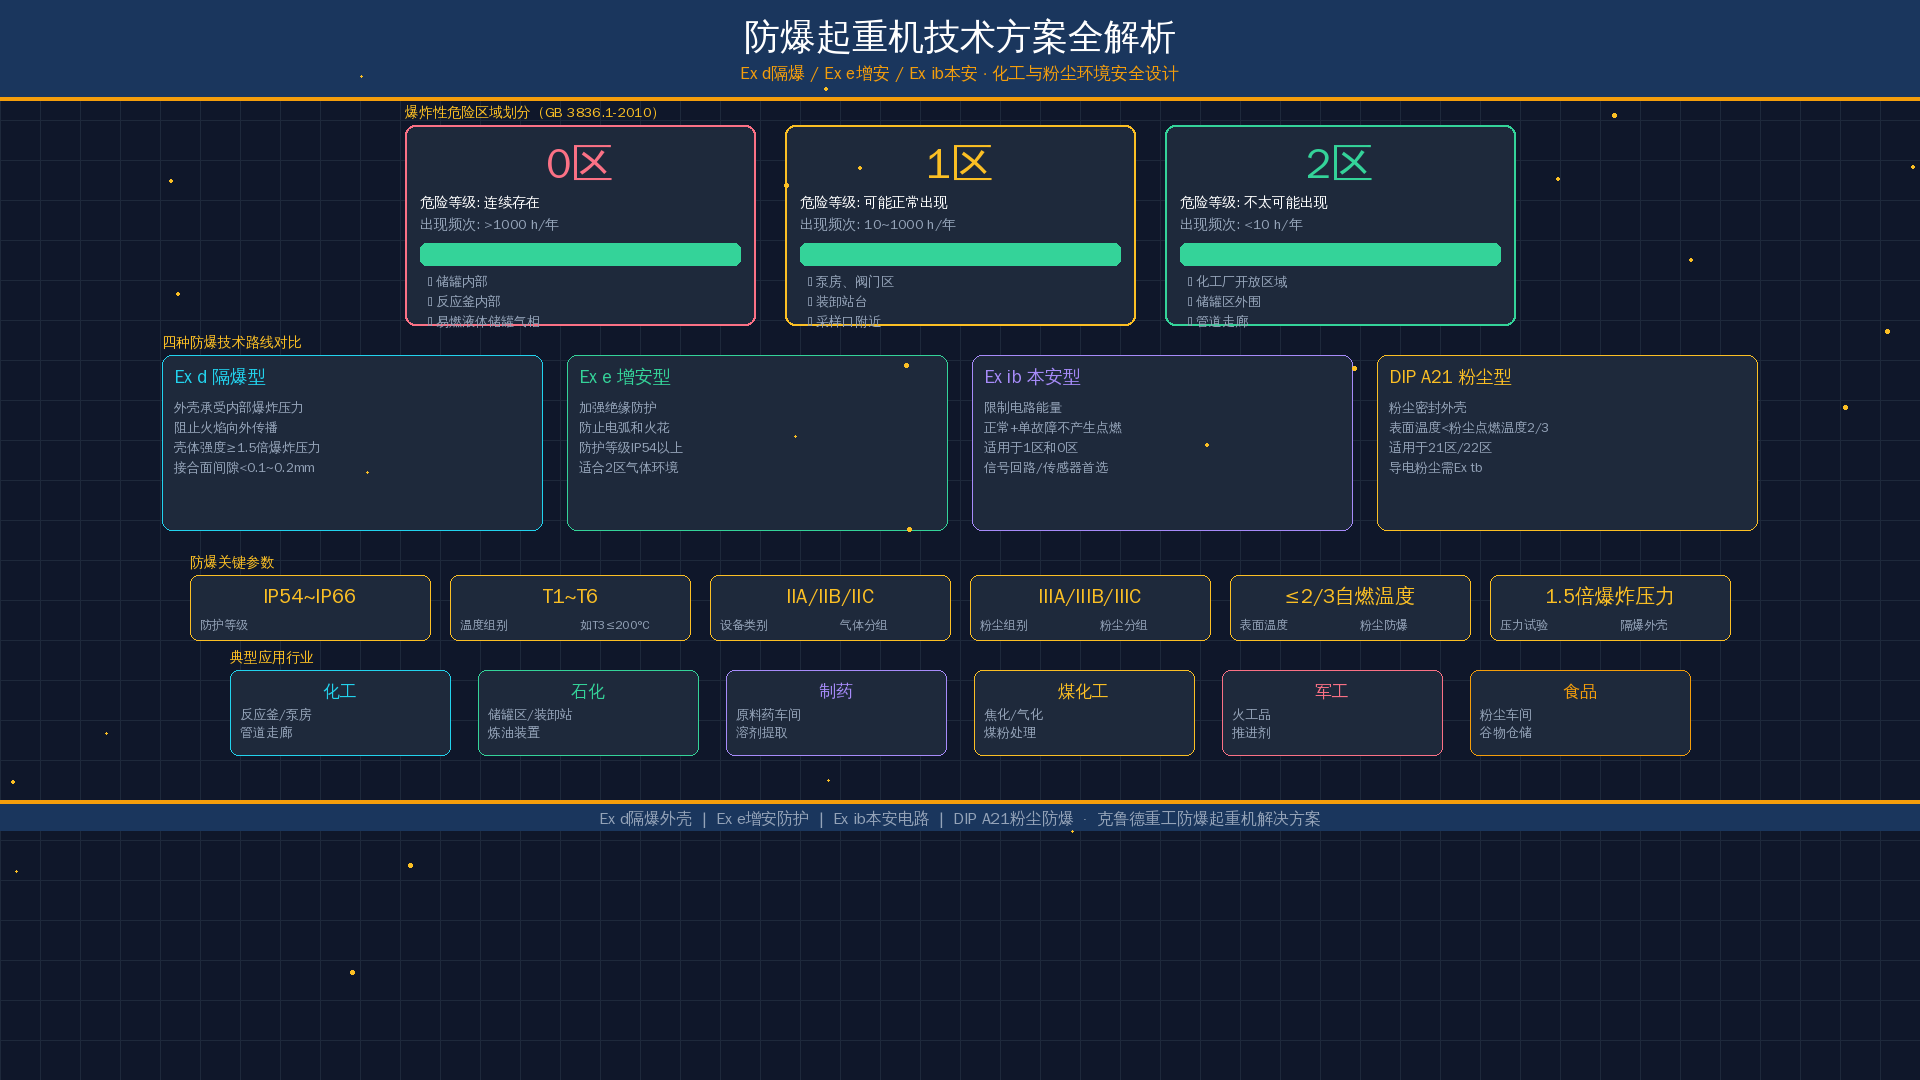1920x1080 pixels.
Task: Click 适合2区气体环境 line
Action: (x=628, y=468)
